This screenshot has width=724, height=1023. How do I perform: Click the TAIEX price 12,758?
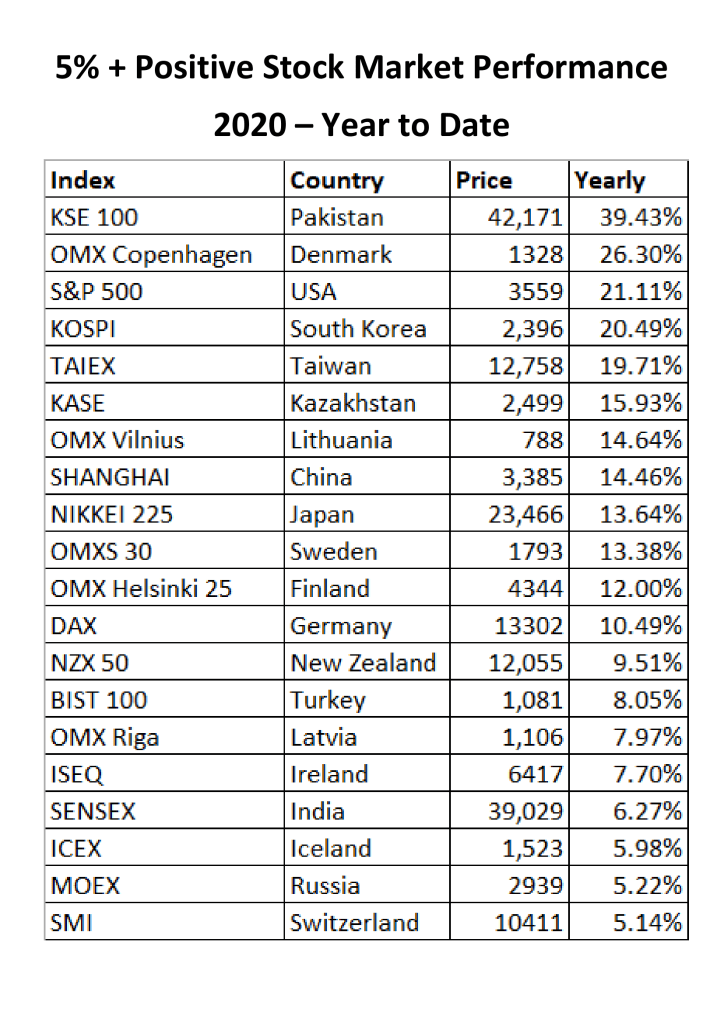(525, 366)
